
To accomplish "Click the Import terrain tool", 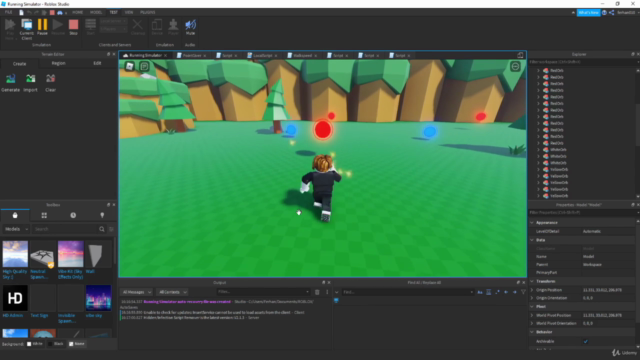I will 30,82.
